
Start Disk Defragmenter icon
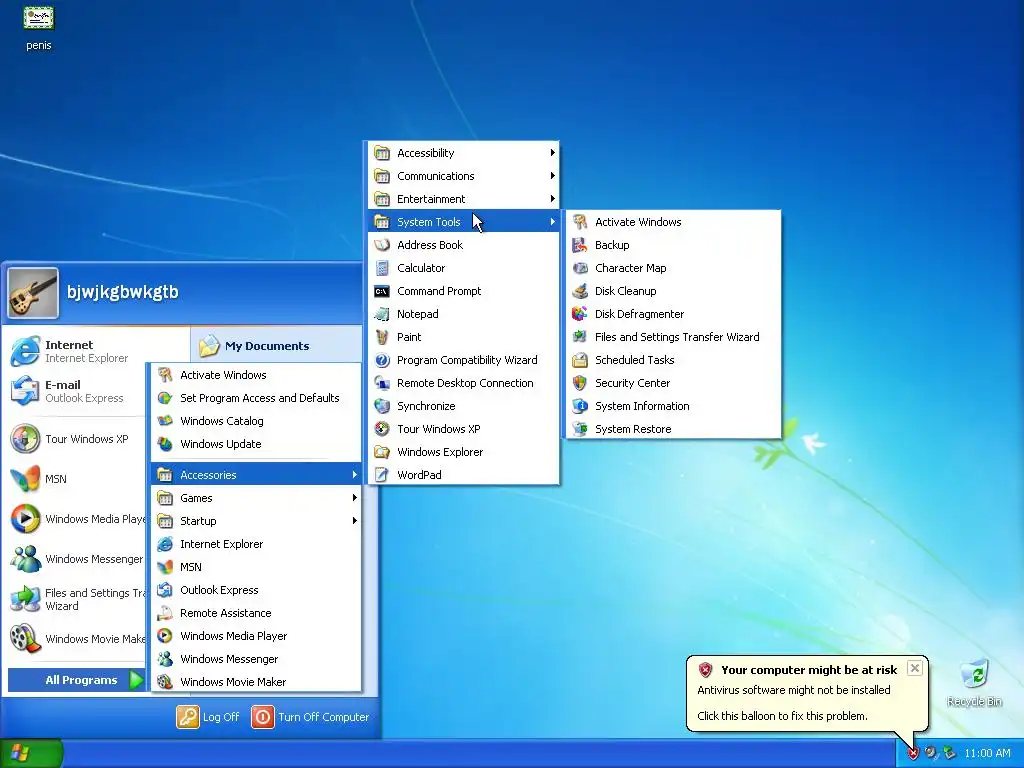coord(580,314)
